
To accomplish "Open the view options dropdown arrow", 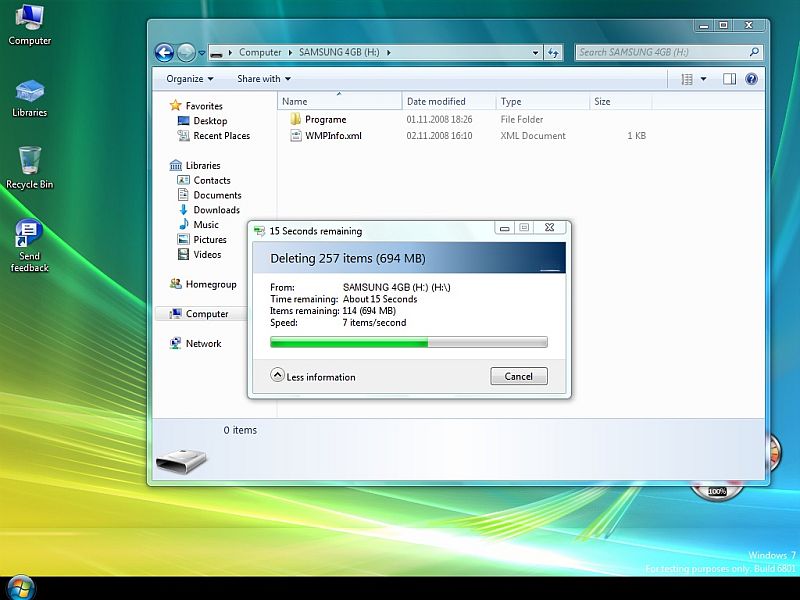I will (704, 79).
